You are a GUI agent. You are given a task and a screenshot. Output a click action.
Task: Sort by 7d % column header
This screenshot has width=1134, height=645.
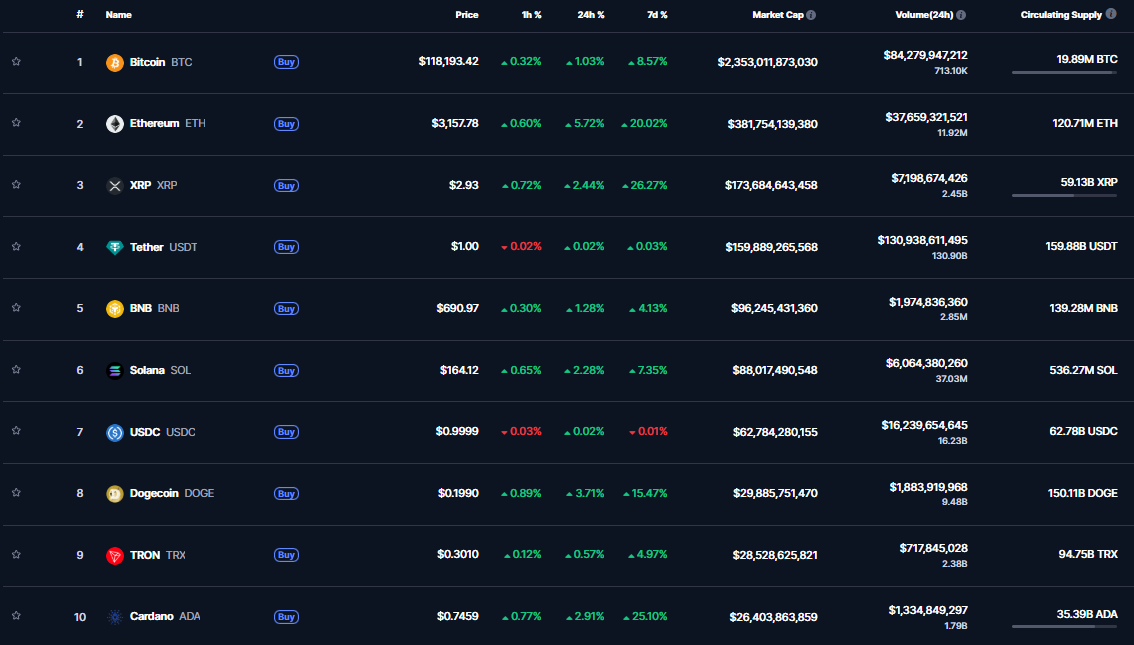[656, 15]
